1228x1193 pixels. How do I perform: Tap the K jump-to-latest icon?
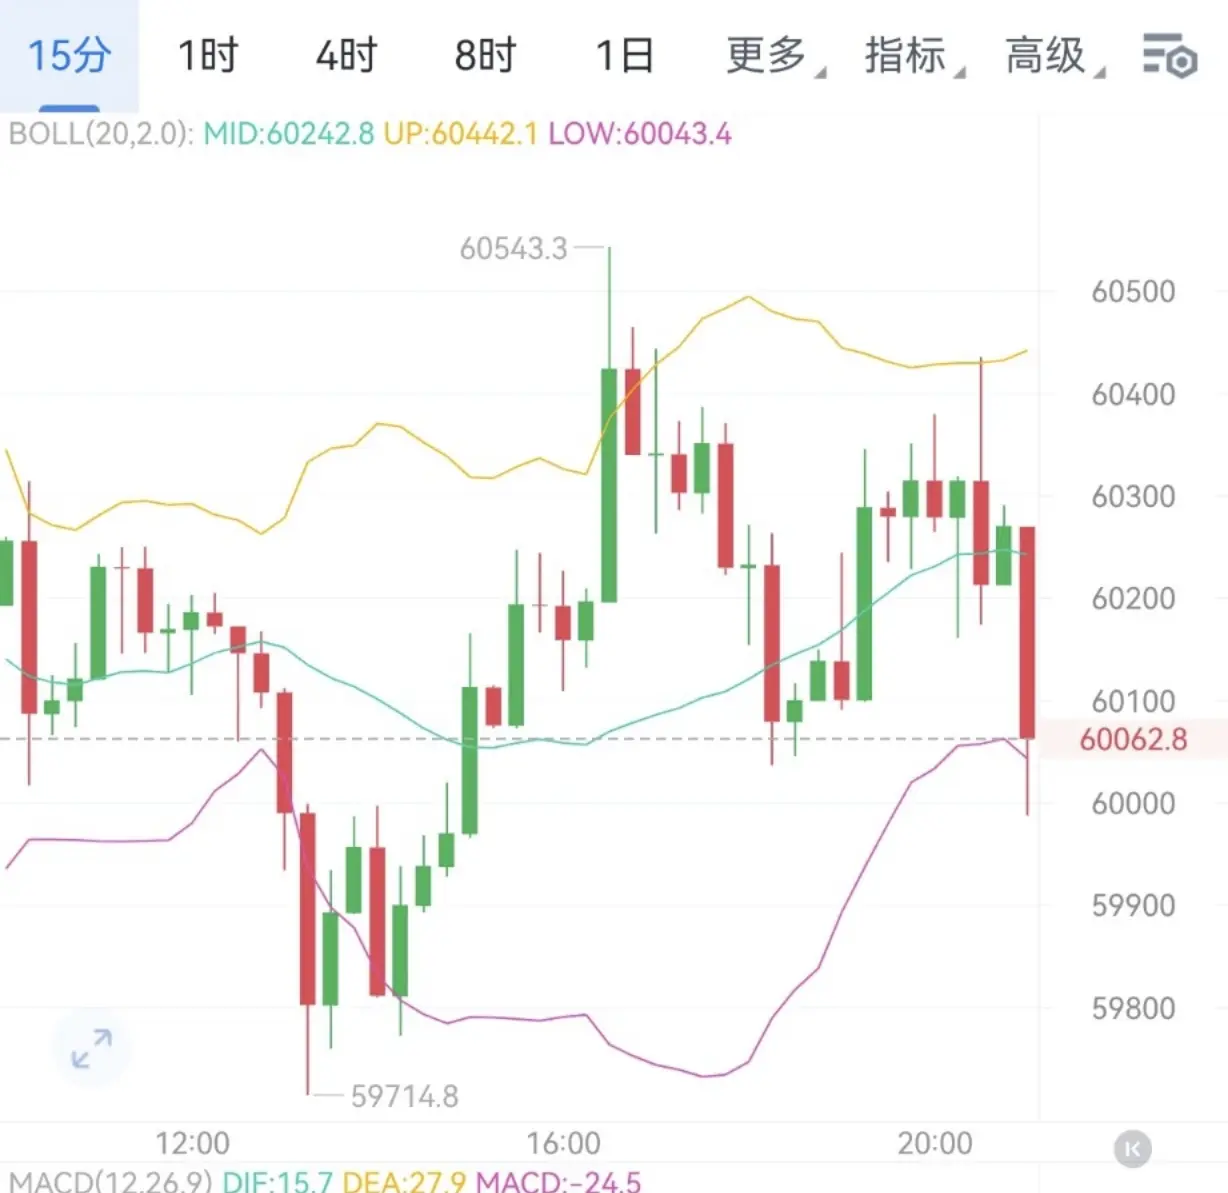[x=1132, y=1149]
